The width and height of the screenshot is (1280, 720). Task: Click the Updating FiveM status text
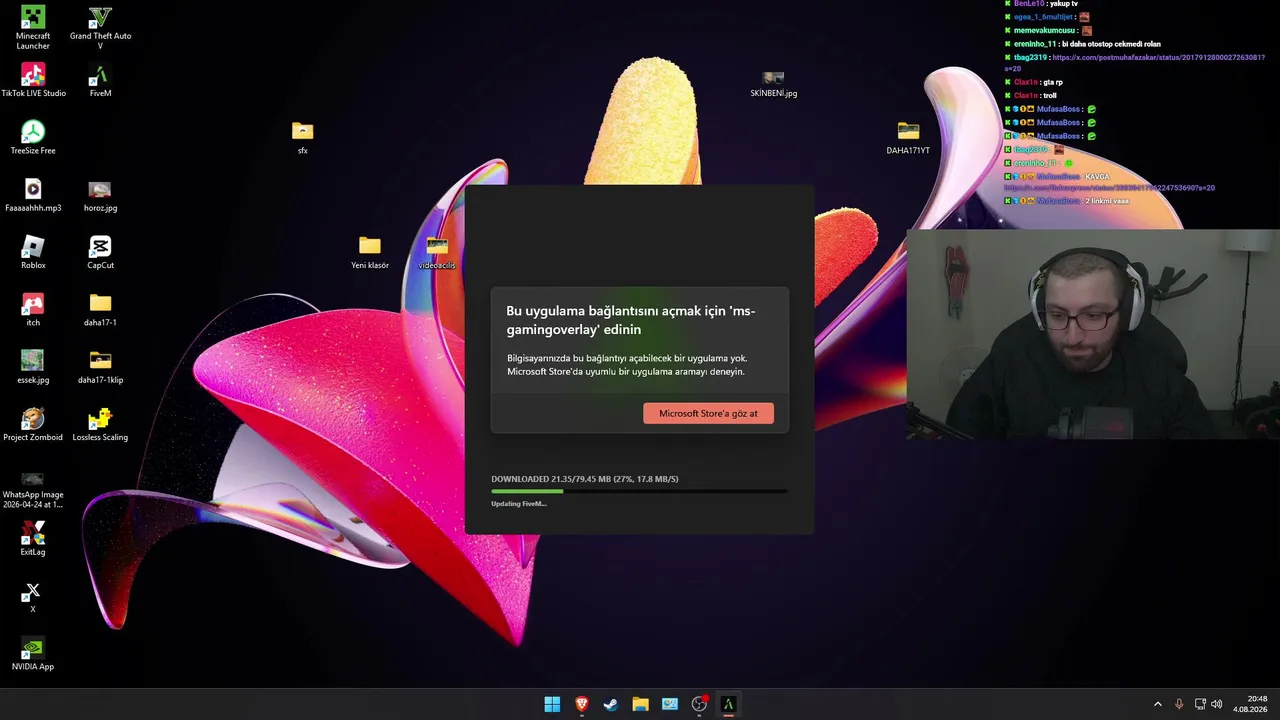[x=518, y=504]
